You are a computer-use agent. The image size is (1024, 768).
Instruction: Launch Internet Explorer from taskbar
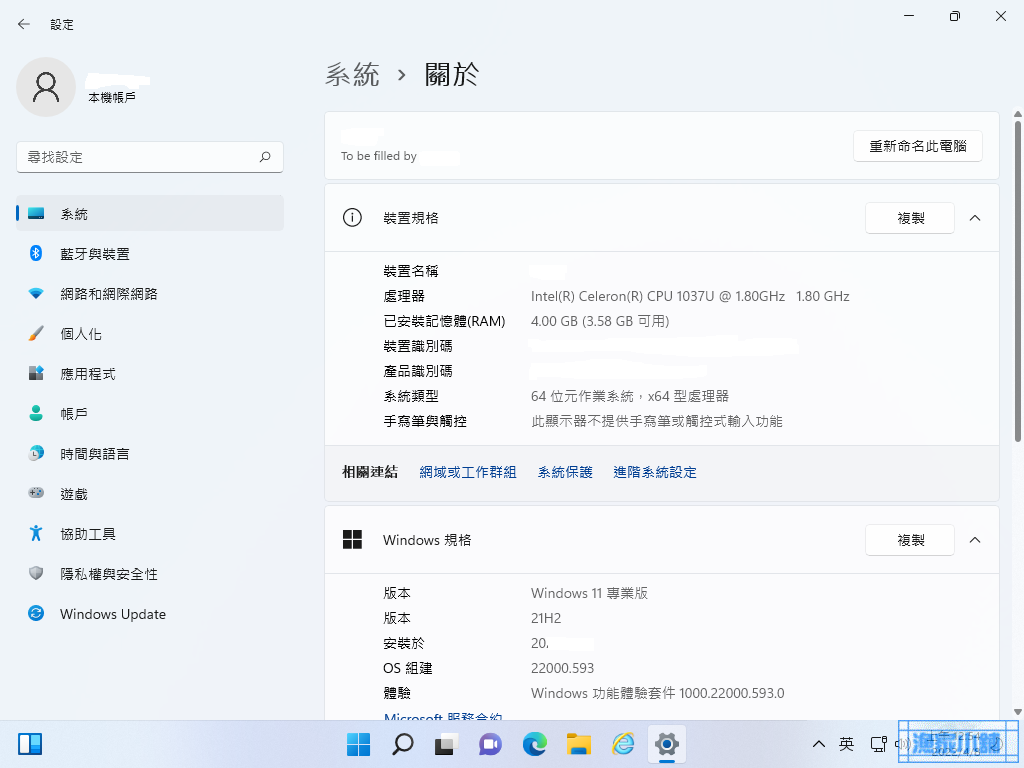623,744
